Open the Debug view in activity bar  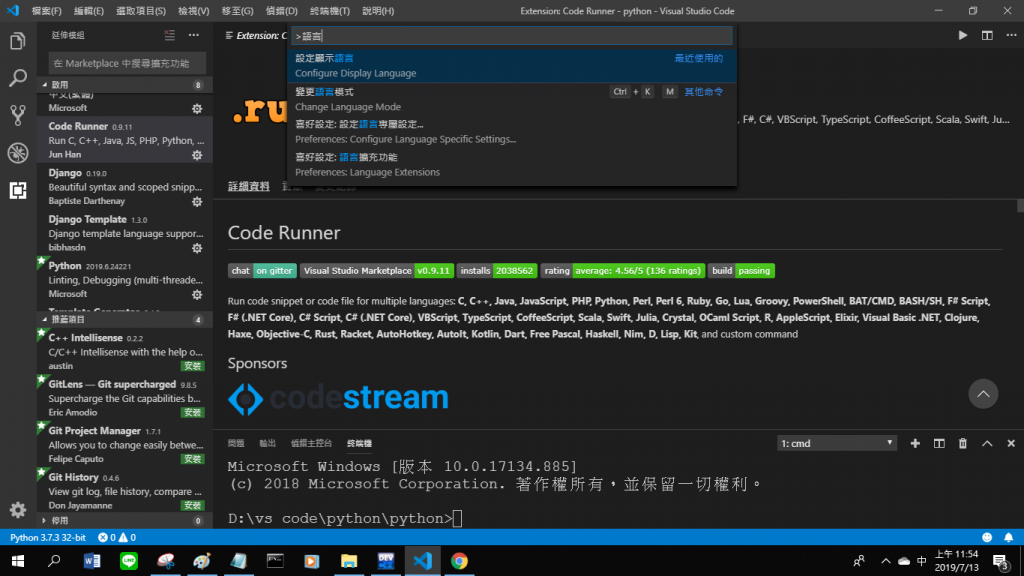pos(18,153)
